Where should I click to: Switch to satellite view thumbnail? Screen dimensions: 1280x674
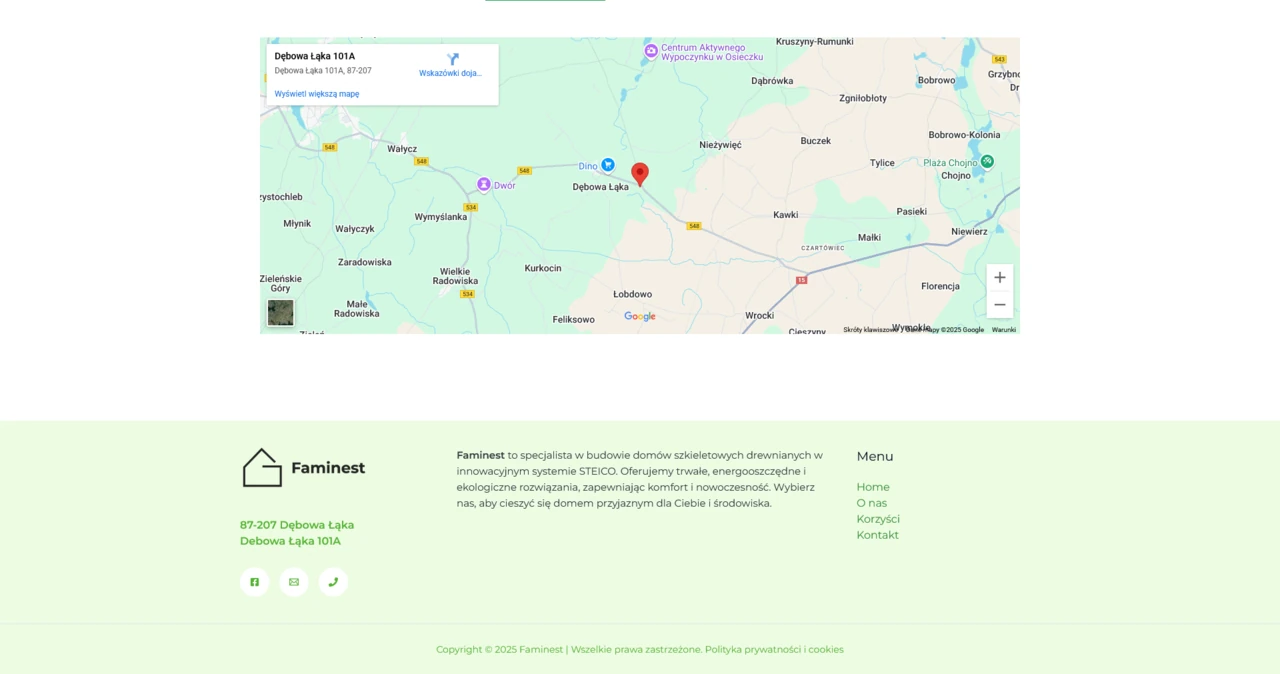281,313
